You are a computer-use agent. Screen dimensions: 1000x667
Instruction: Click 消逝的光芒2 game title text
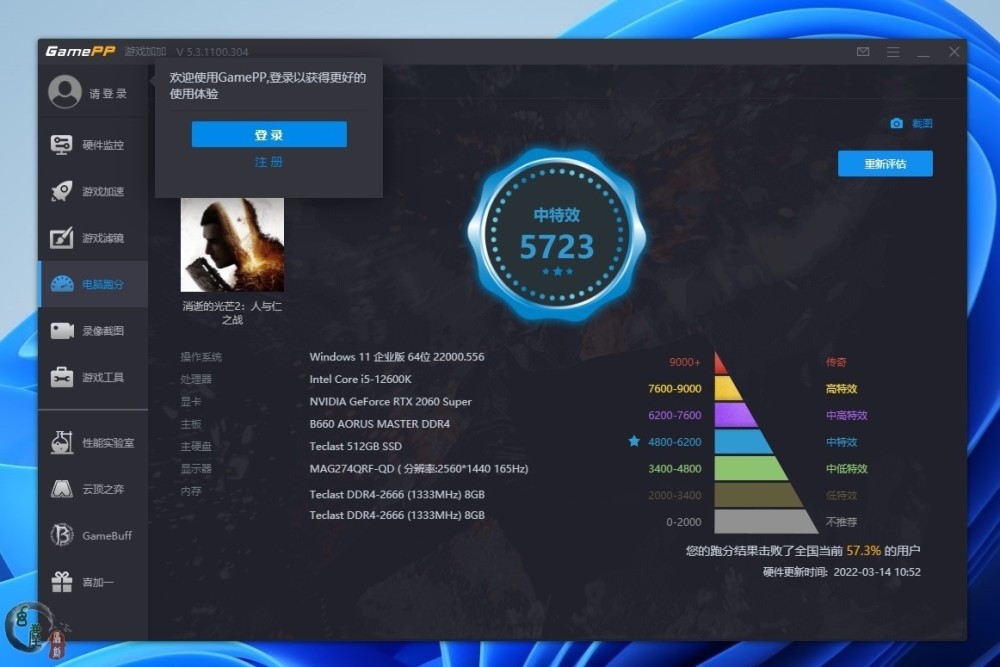point(232,312)
